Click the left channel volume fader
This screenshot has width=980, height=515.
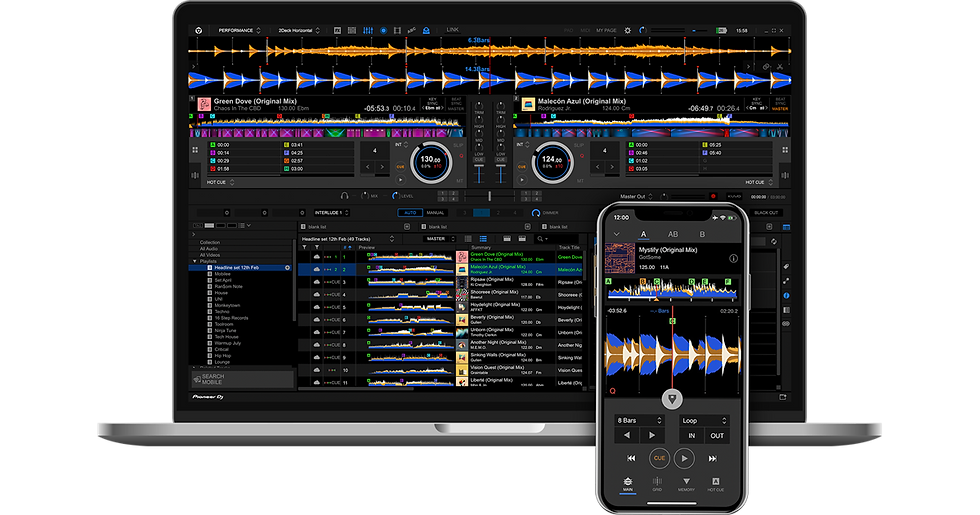pos(479,174)
